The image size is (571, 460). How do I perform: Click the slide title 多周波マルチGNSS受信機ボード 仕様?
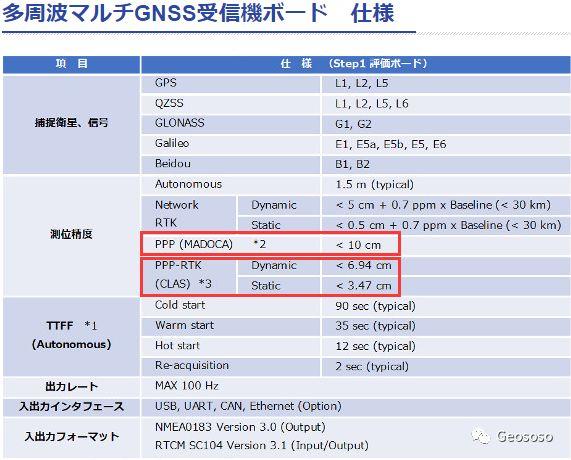[198, 13]
